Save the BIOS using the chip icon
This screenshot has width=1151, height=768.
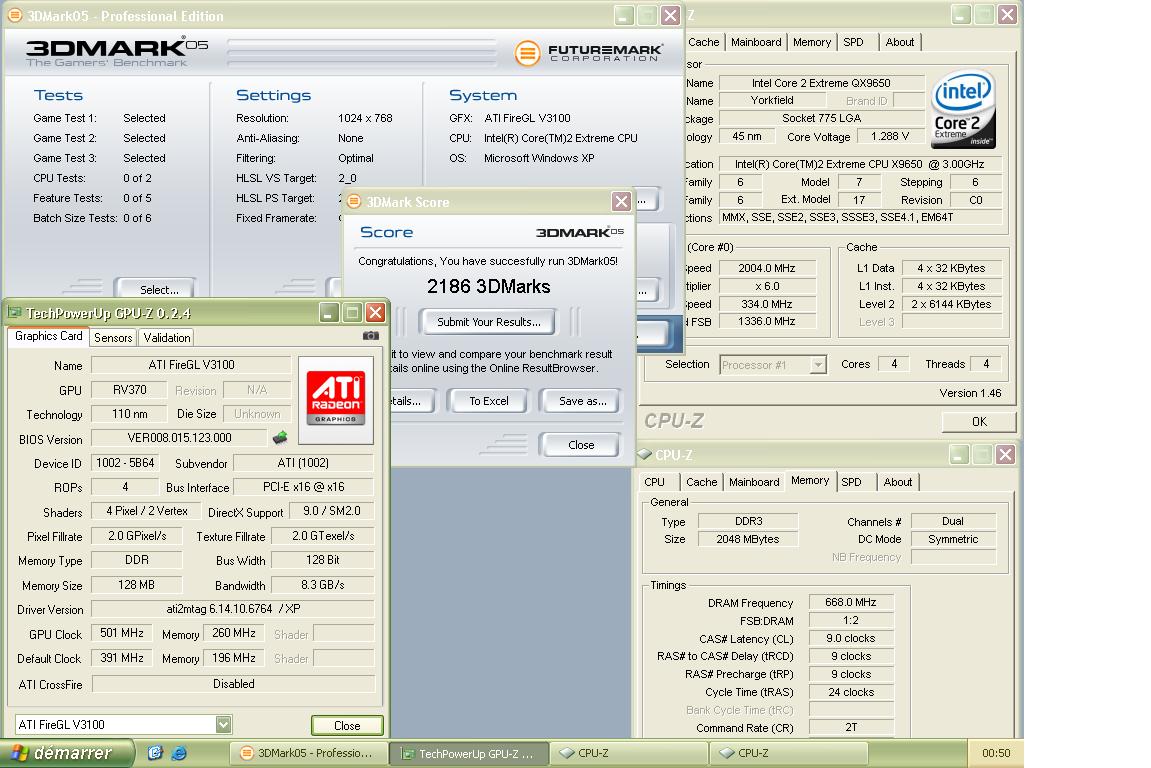(280, 438)
